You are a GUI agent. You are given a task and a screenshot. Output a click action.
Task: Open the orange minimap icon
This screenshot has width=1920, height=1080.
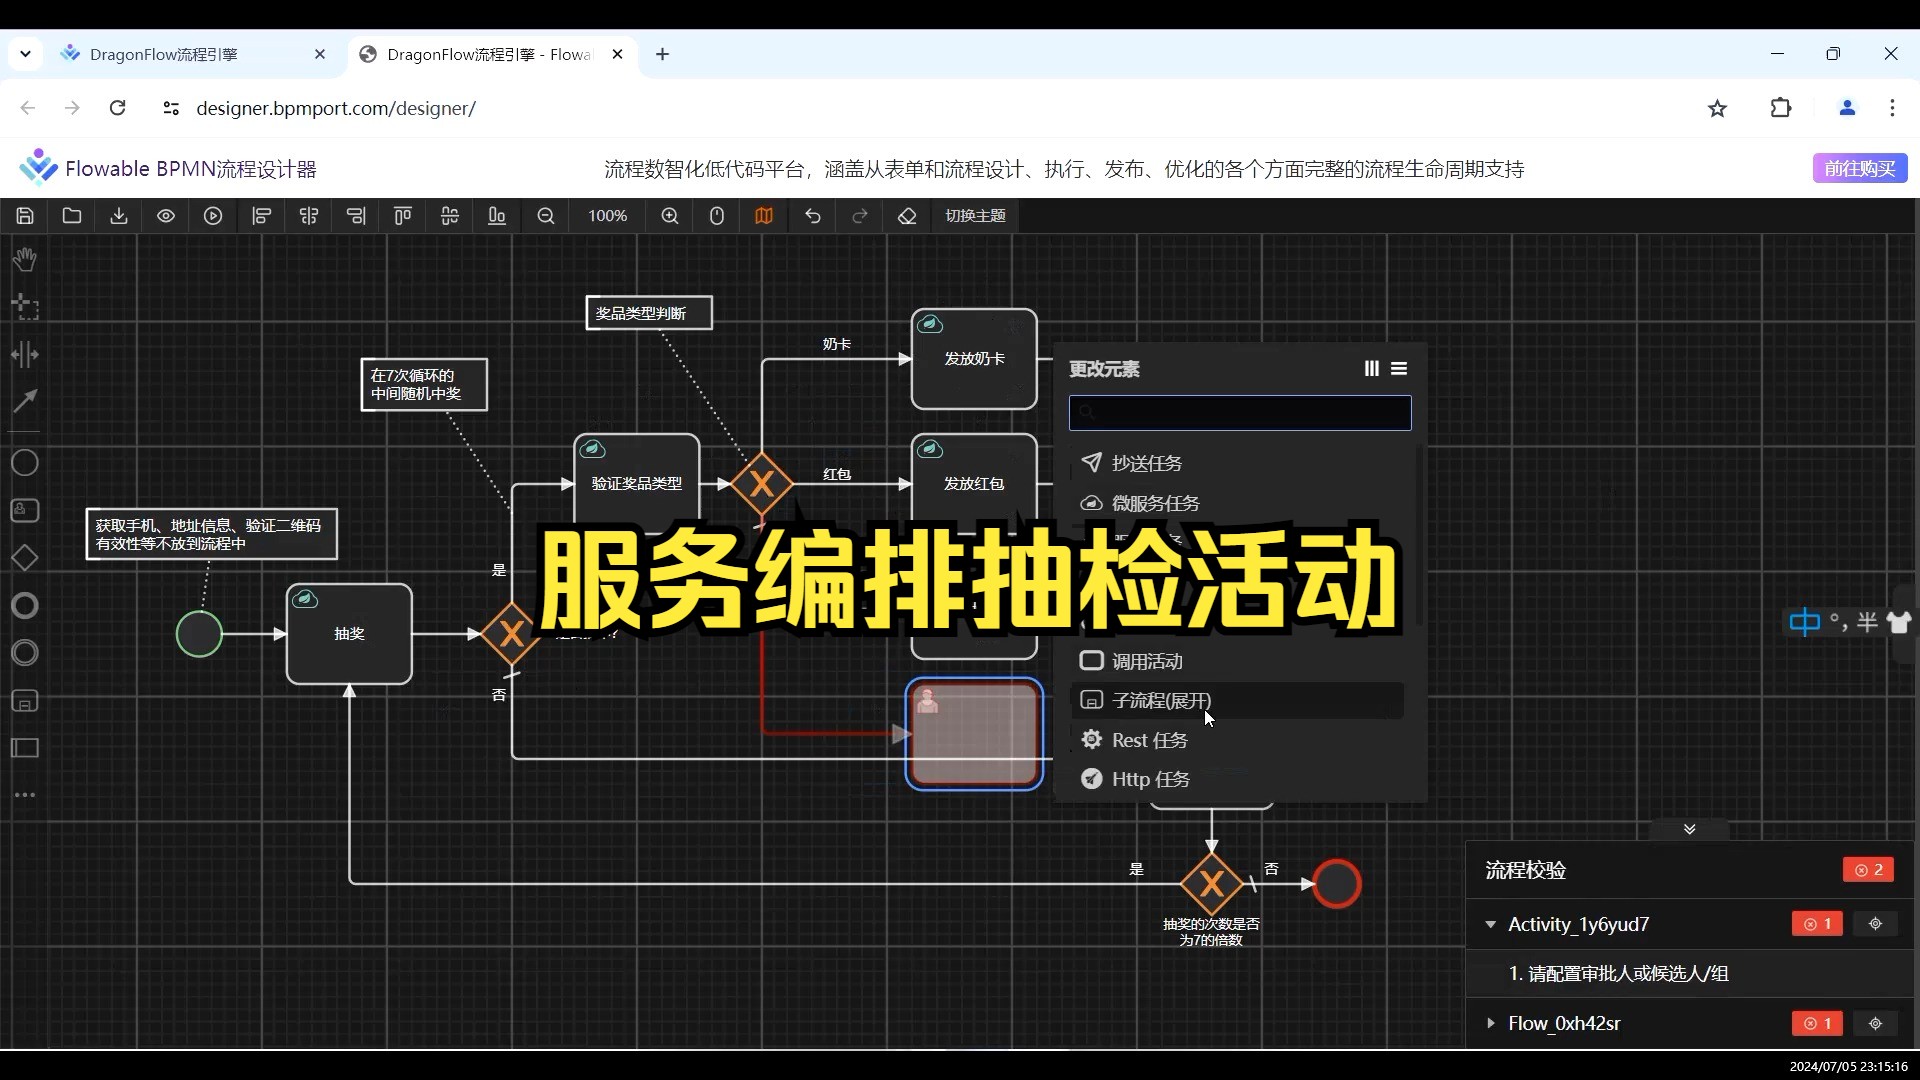pos(763,216)
